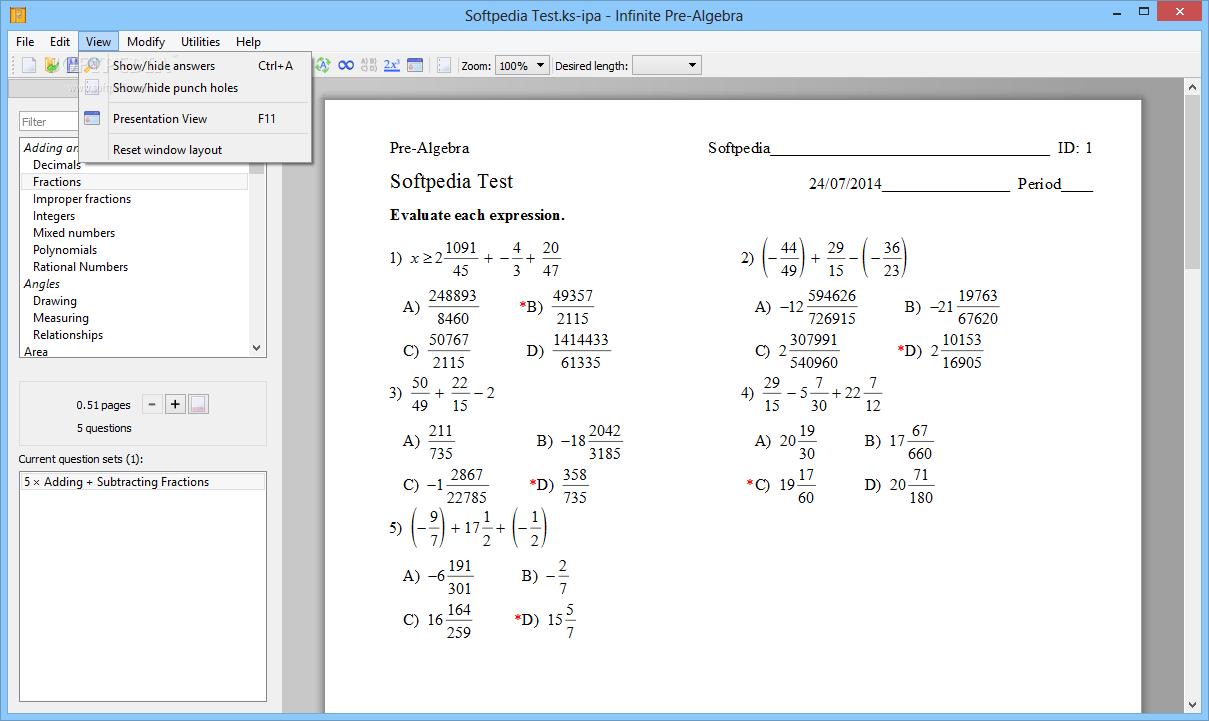Click the topic list scroll down arrow
Screen dimensions: 1209x721
coord(257,348)
